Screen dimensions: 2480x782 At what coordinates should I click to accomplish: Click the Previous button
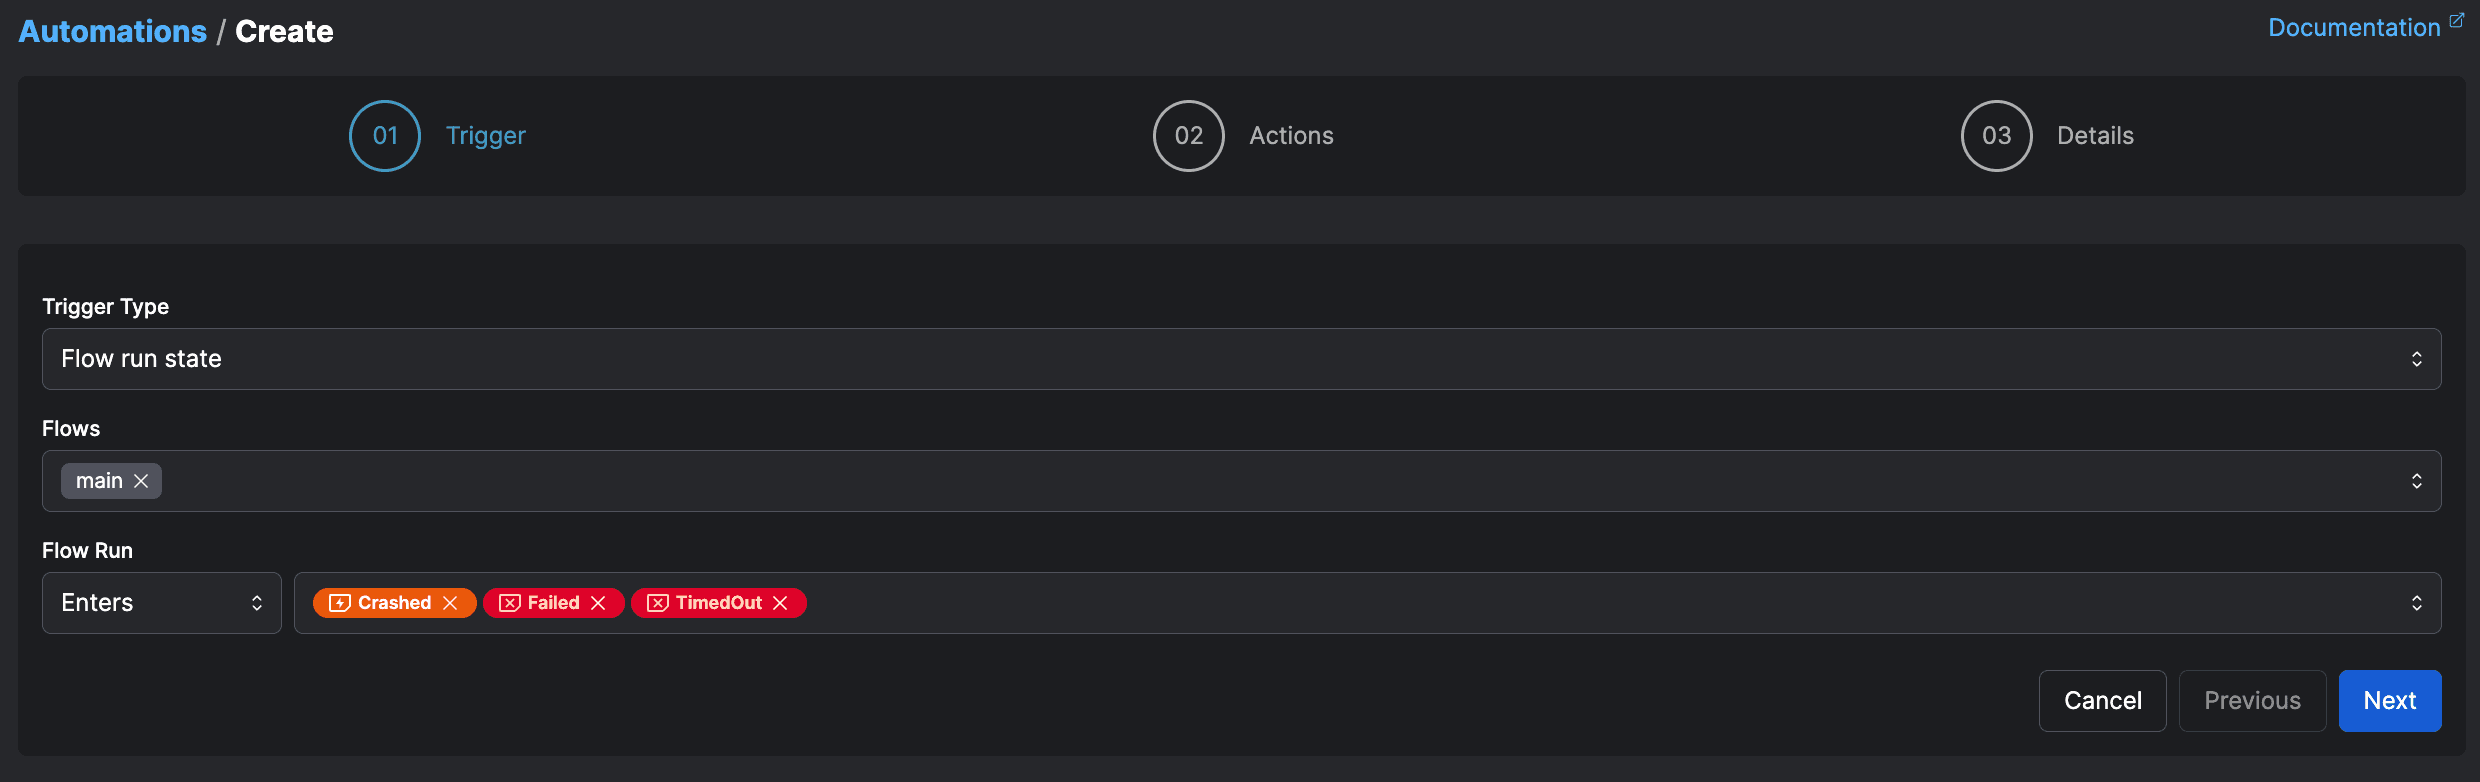click(x=2252, y=701)
